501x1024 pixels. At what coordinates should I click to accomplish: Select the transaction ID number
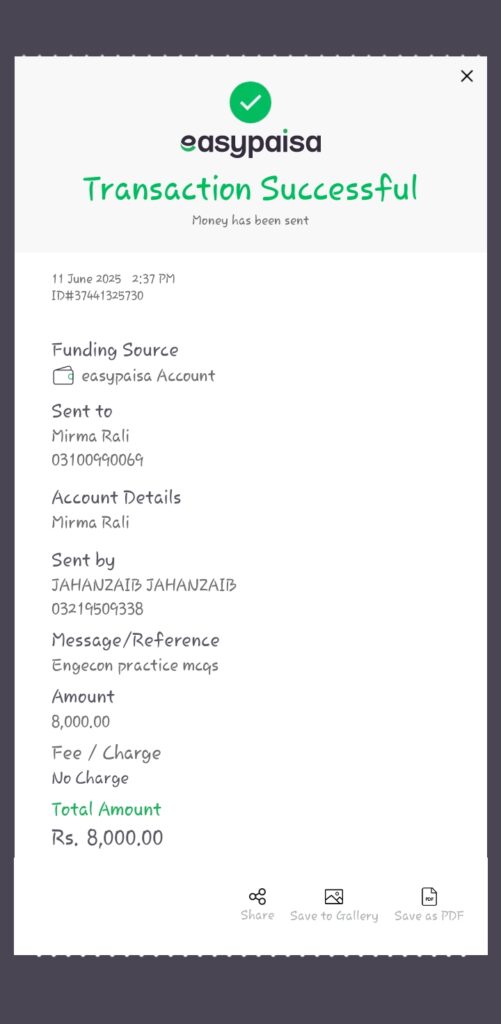click(97, 296)
